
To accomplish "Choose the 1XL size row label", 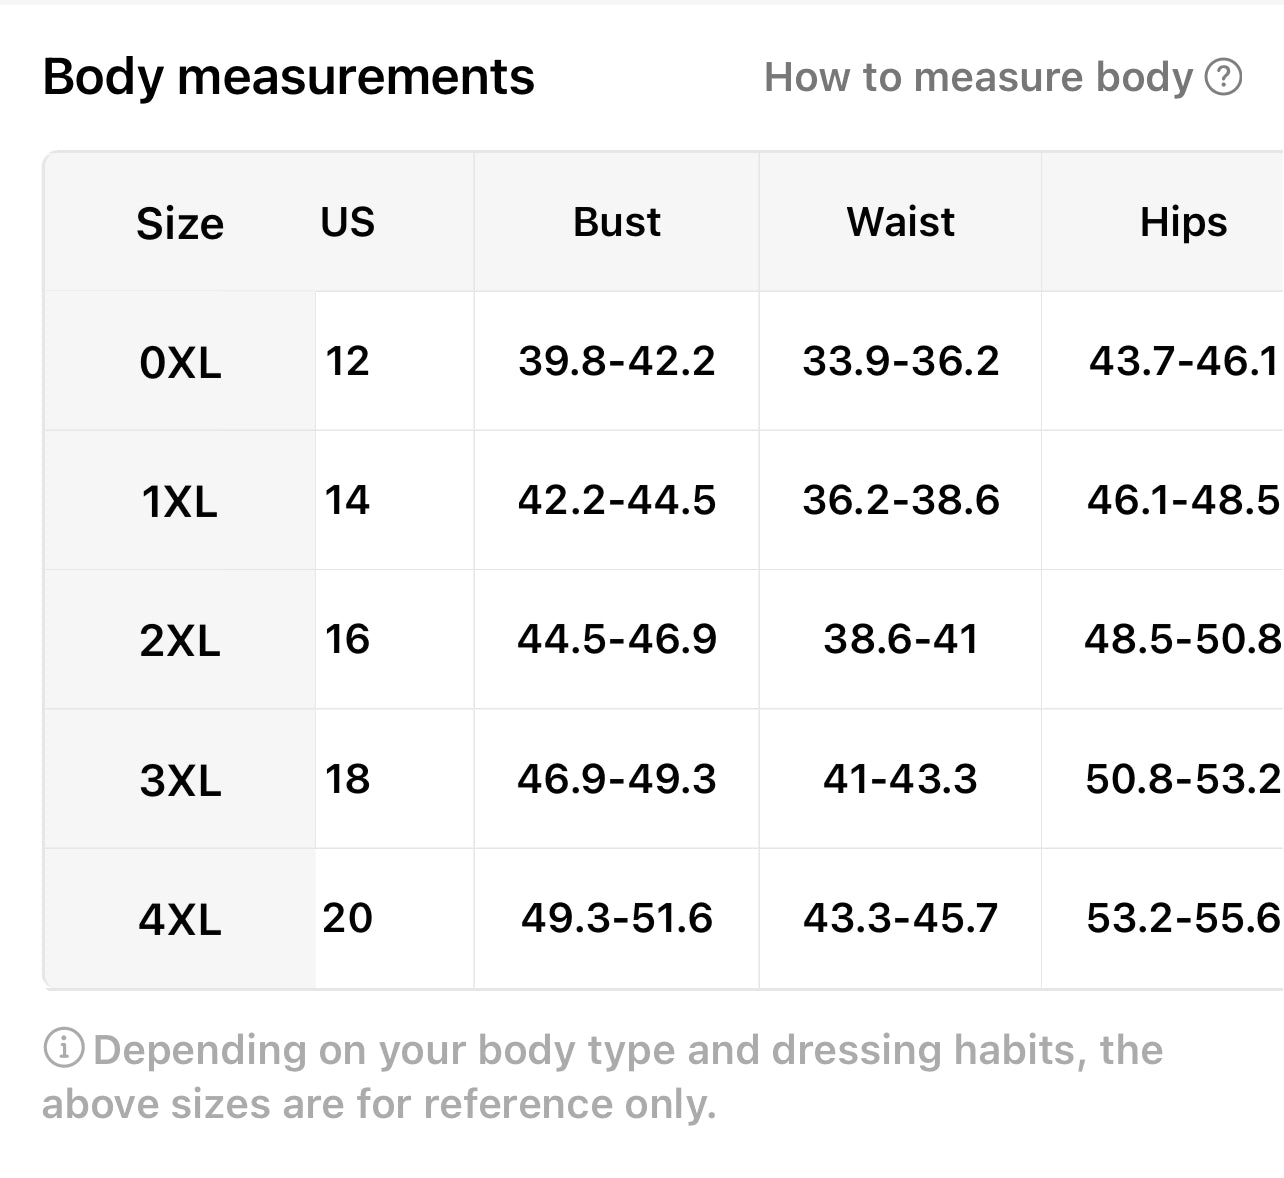I will click(x=180, y=501).
